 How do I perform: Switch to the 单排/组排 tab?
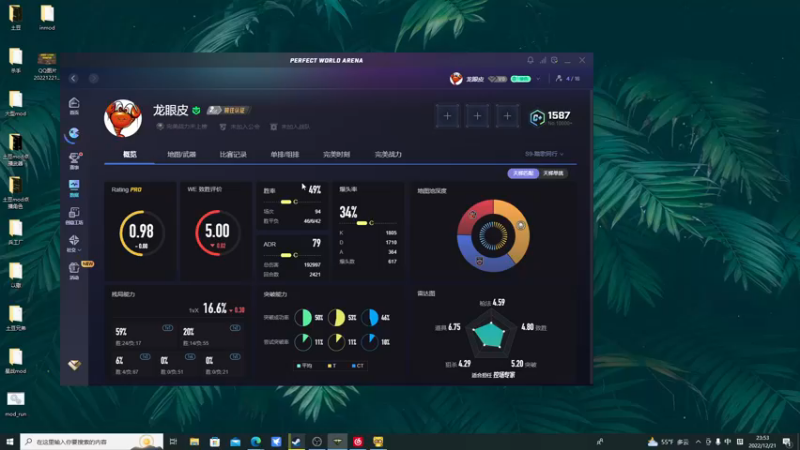click(285, 154)
